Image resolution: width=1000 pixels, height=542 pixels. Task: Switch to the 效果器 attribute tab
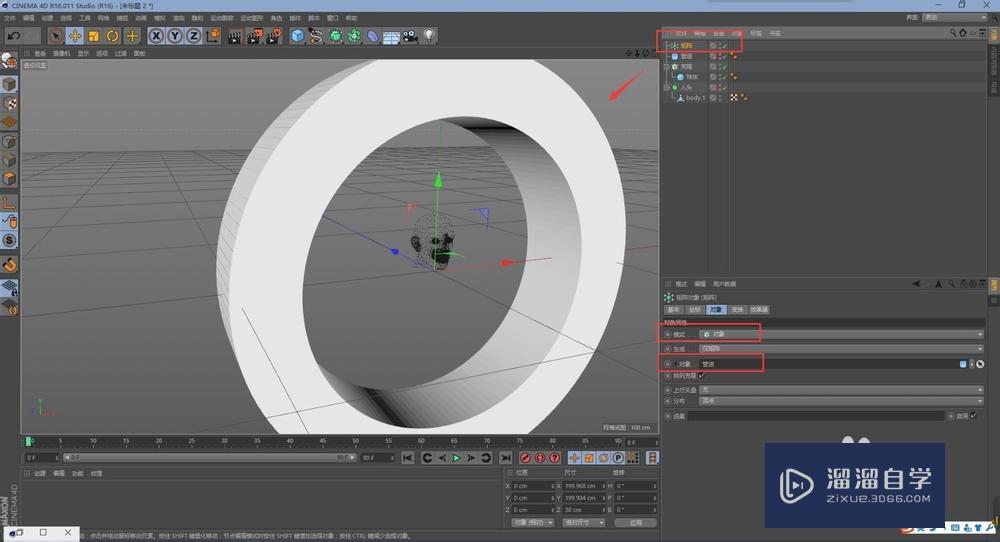[759, 310]
